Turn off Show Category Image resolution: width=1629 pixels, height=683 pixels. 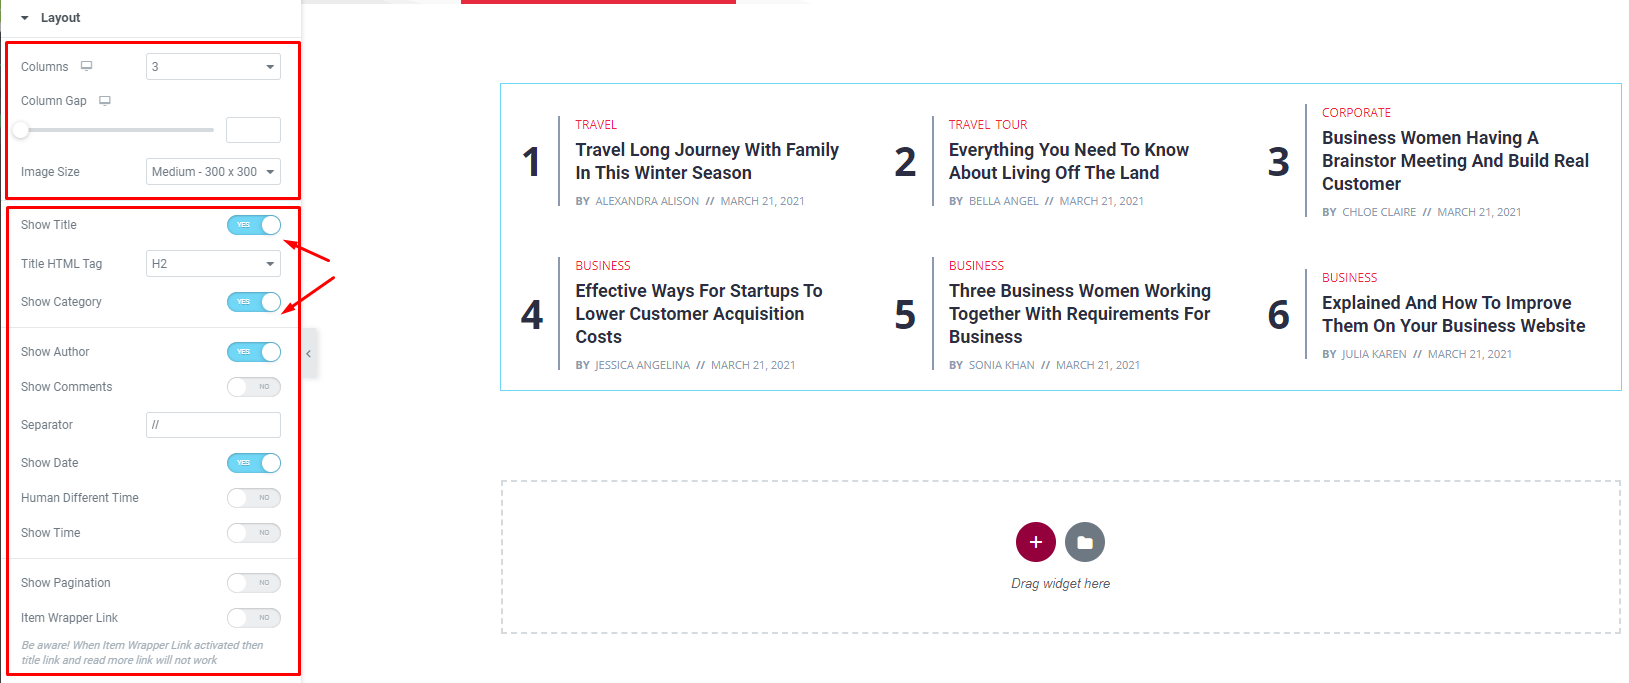click(x=253, y=301)
